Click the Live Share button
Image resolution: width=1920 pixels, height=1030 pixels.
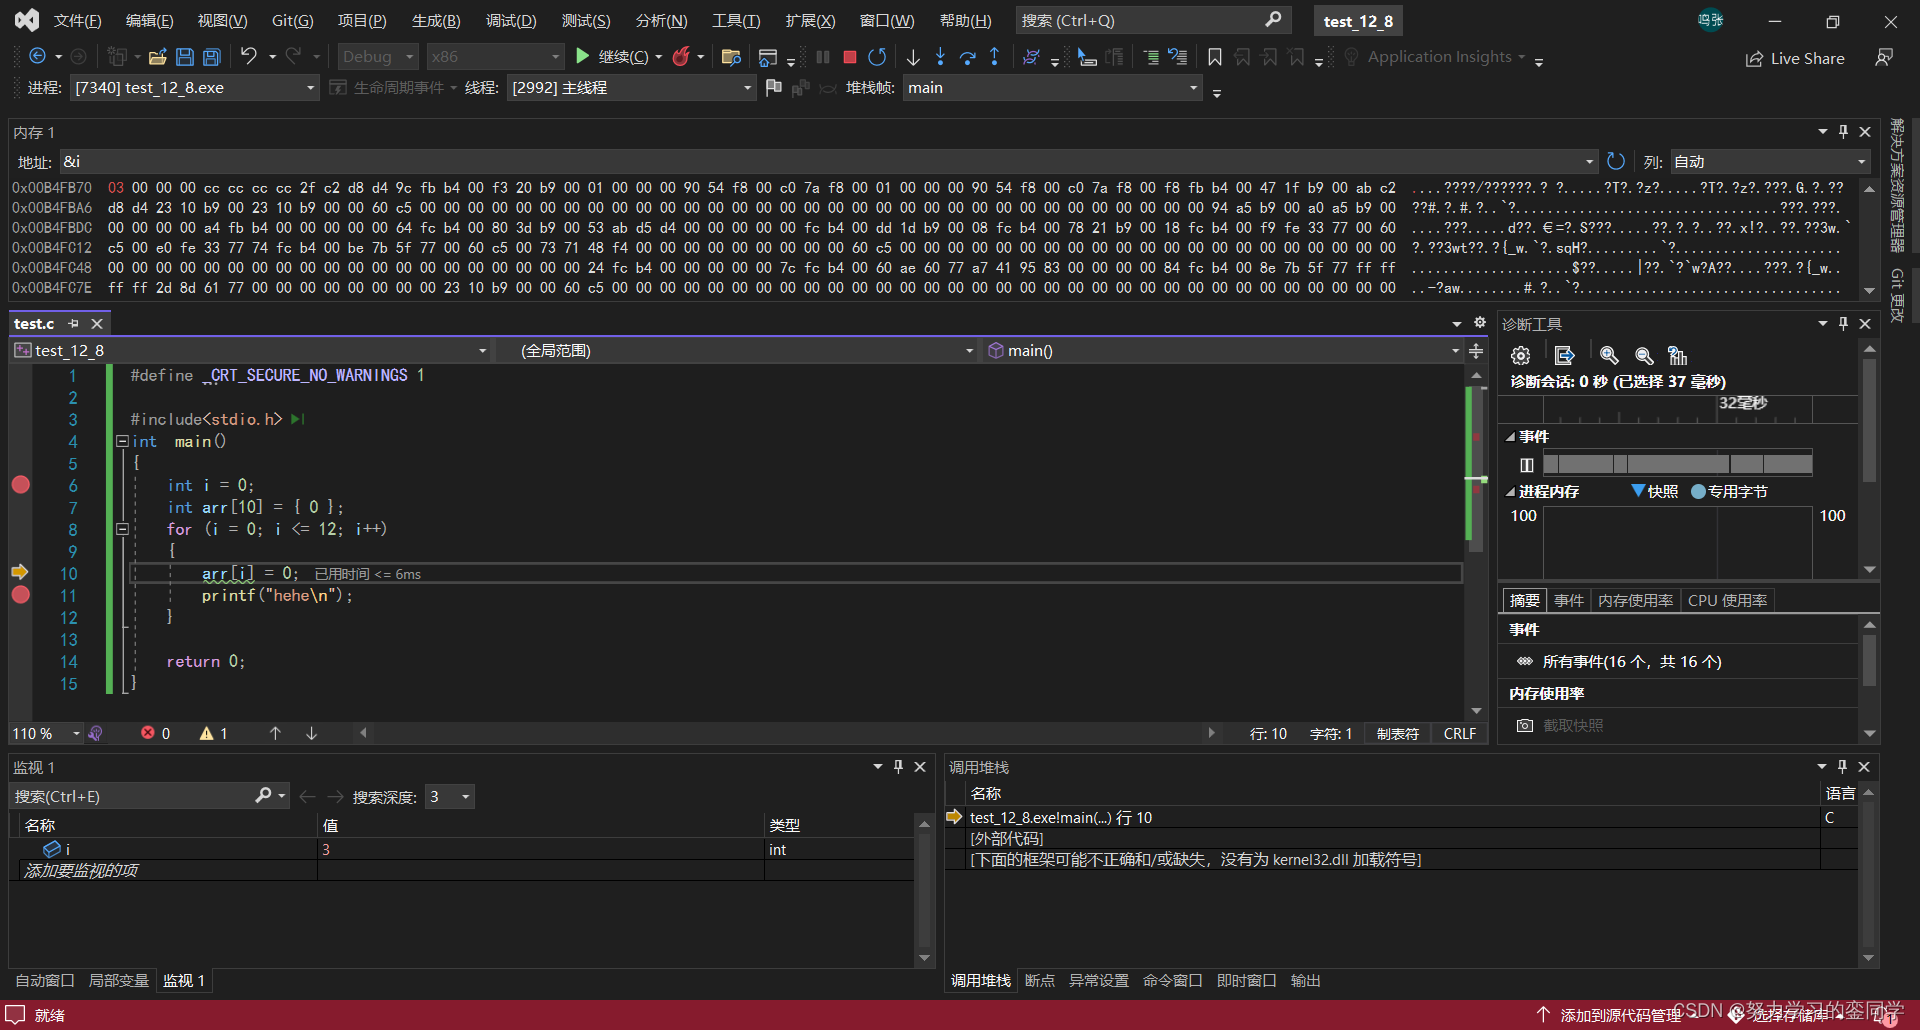coord(1795,57)
